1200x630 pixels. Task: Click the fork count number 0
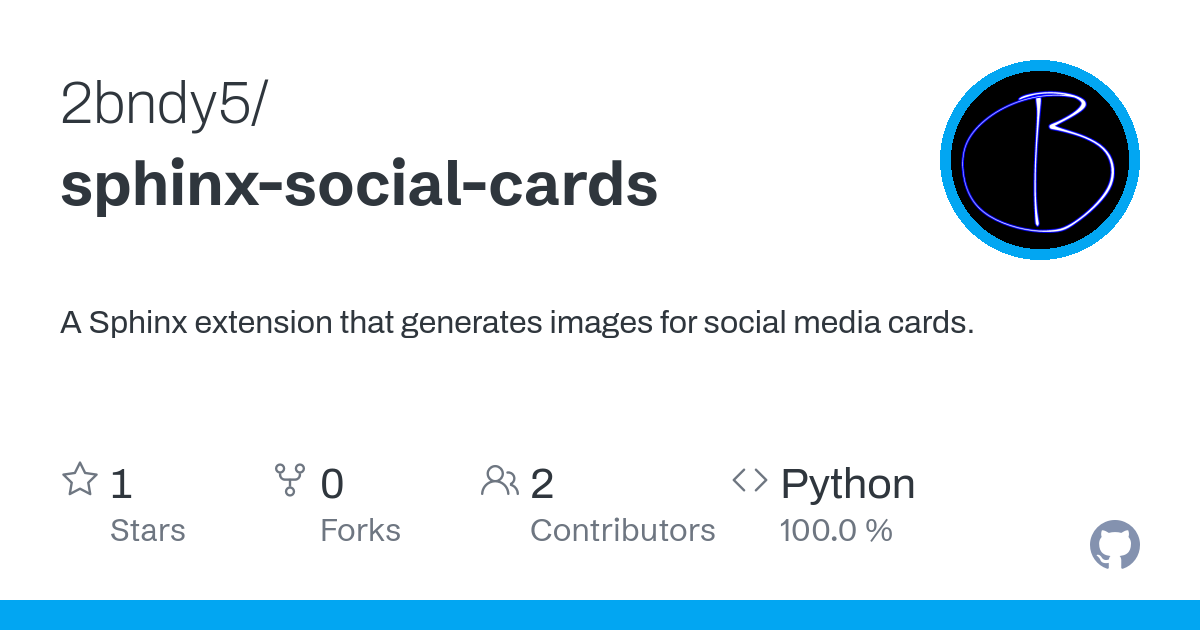tap(332, 484)
